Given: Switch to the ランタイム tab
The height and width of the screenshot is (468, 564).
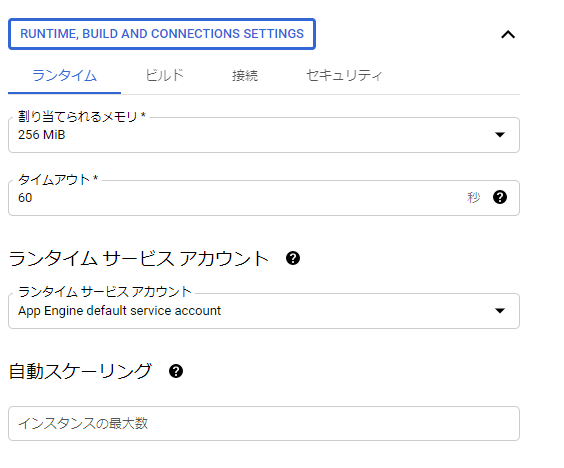Looking at the screenshot, I should click(64, 76).
